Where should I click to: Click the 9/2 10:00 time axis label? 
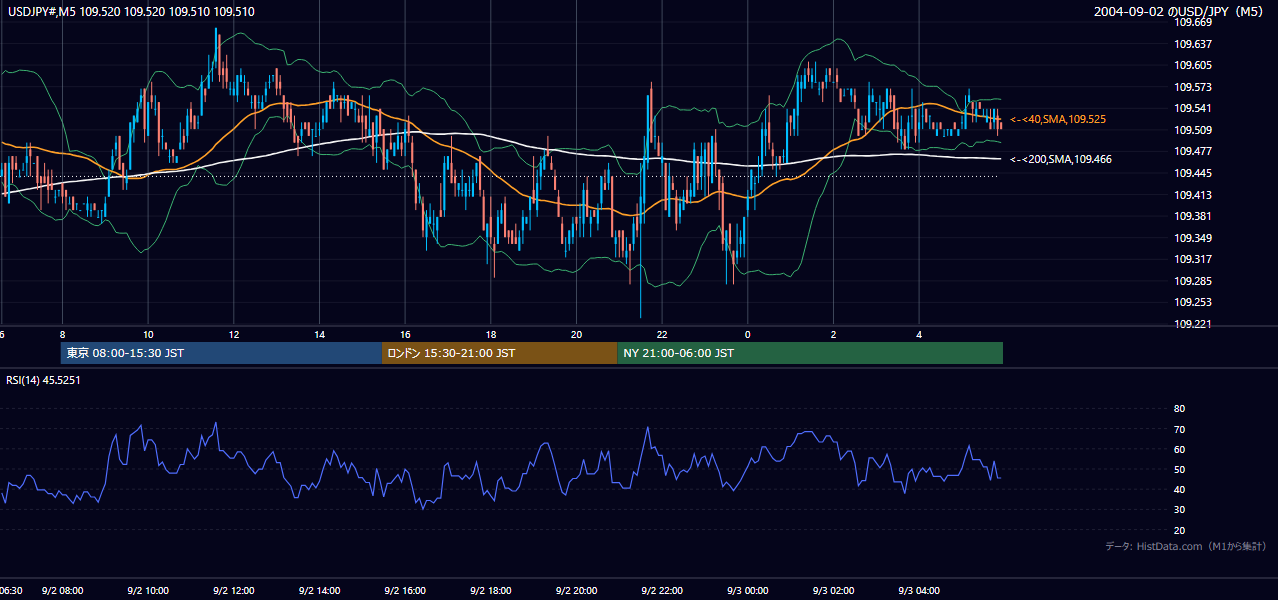(148, 591)
